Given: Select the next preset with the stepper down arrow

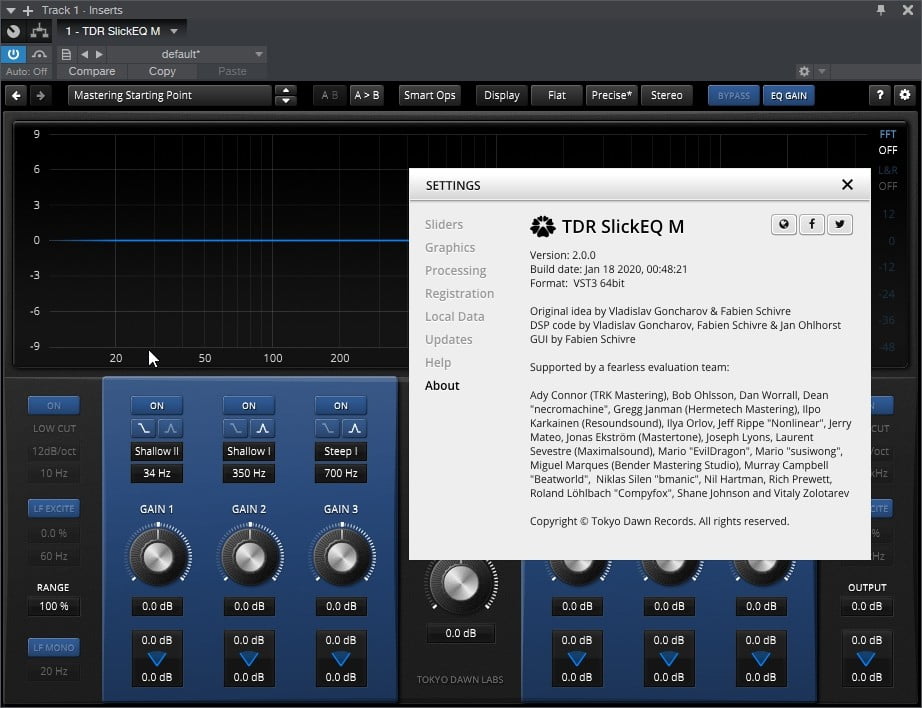Looking at the screenshot, I should click(x=286, y=101).
